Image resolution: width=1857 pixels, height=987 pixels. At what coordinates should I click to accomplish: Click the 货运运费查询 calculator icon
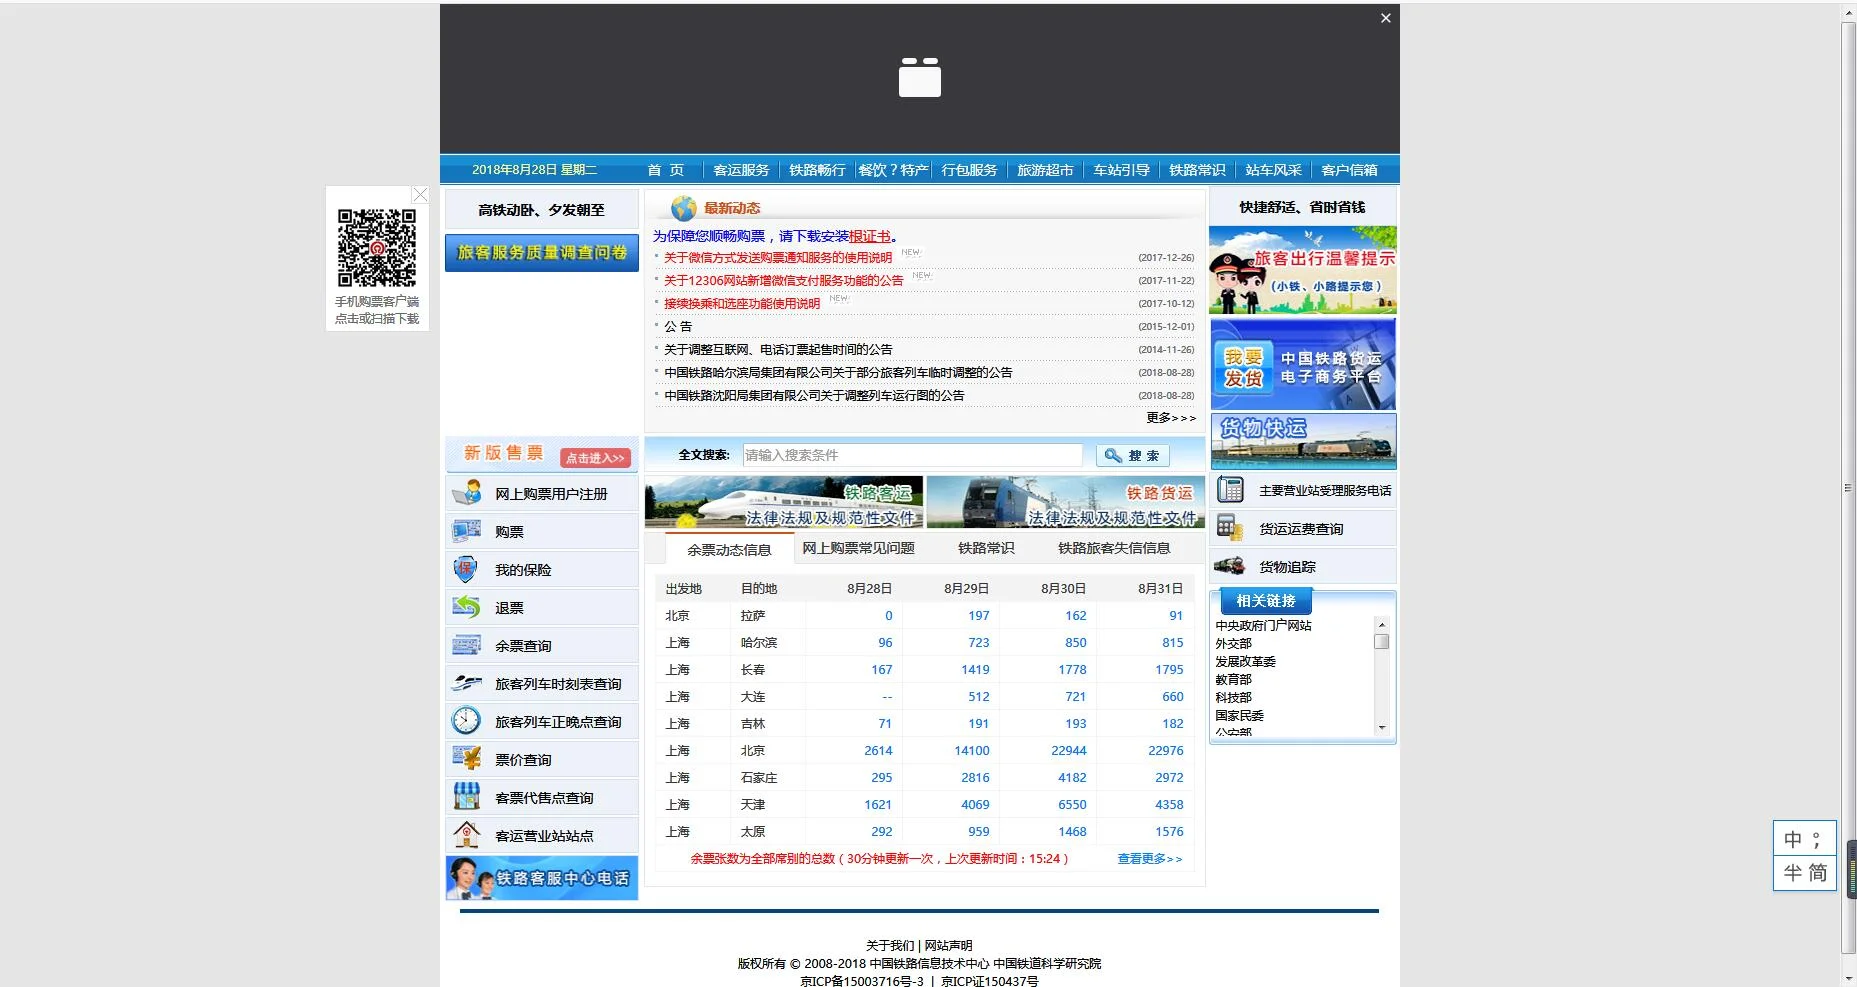[1227, 527]
